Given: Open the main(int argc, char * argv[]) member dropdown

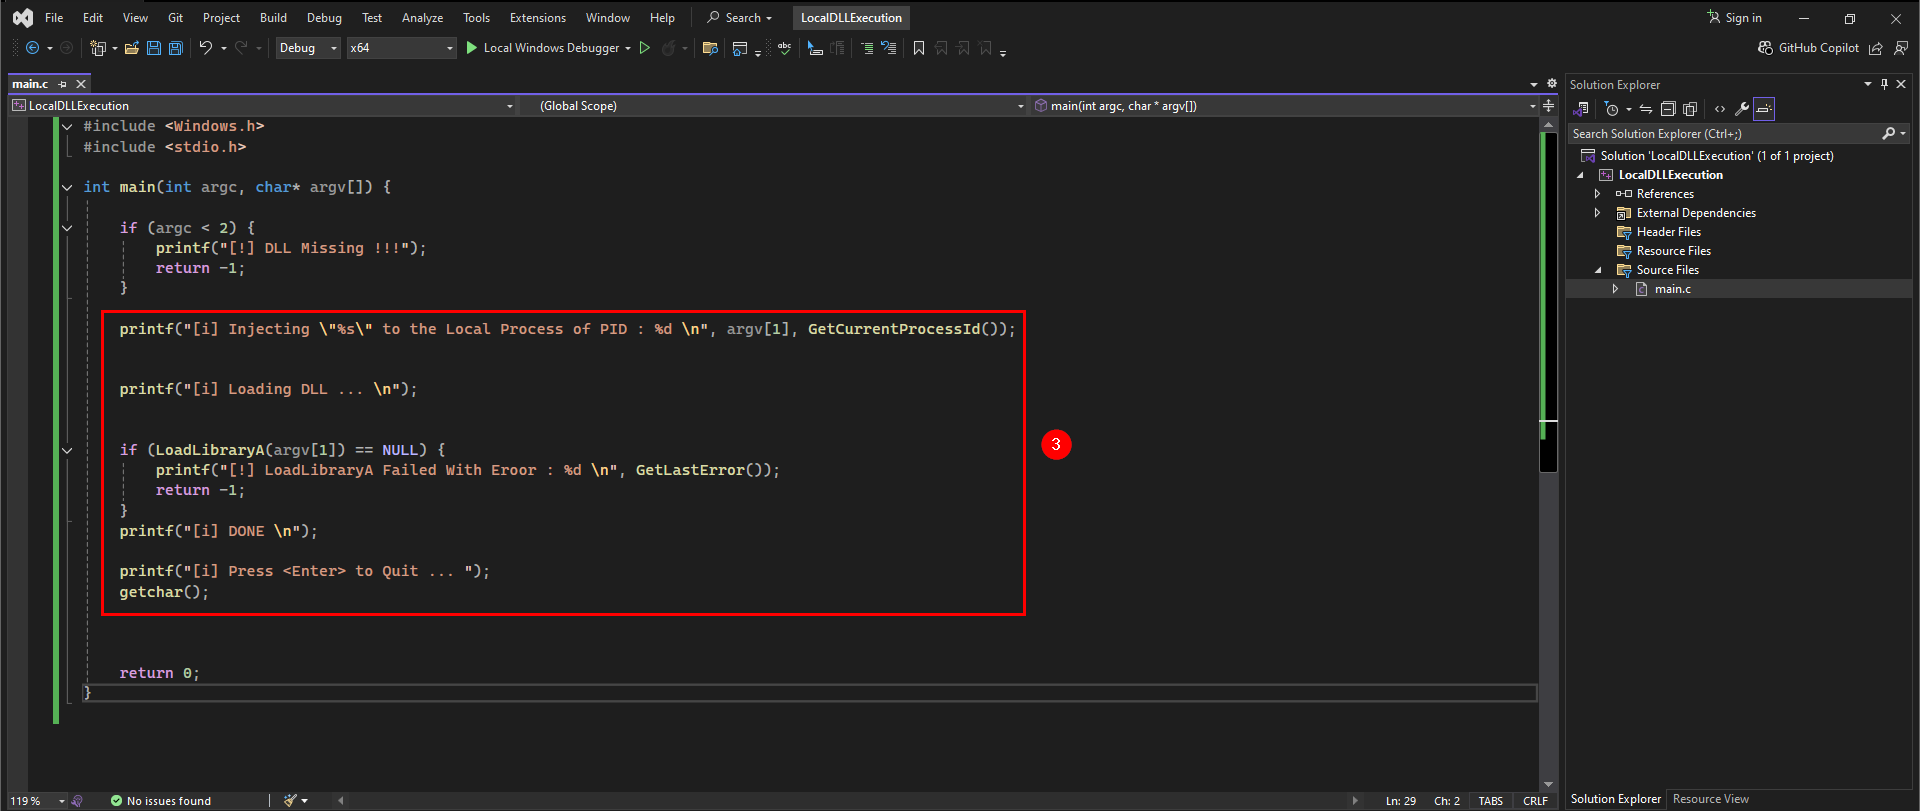Looking at the screenshot, I should (x=1284, y=106).
